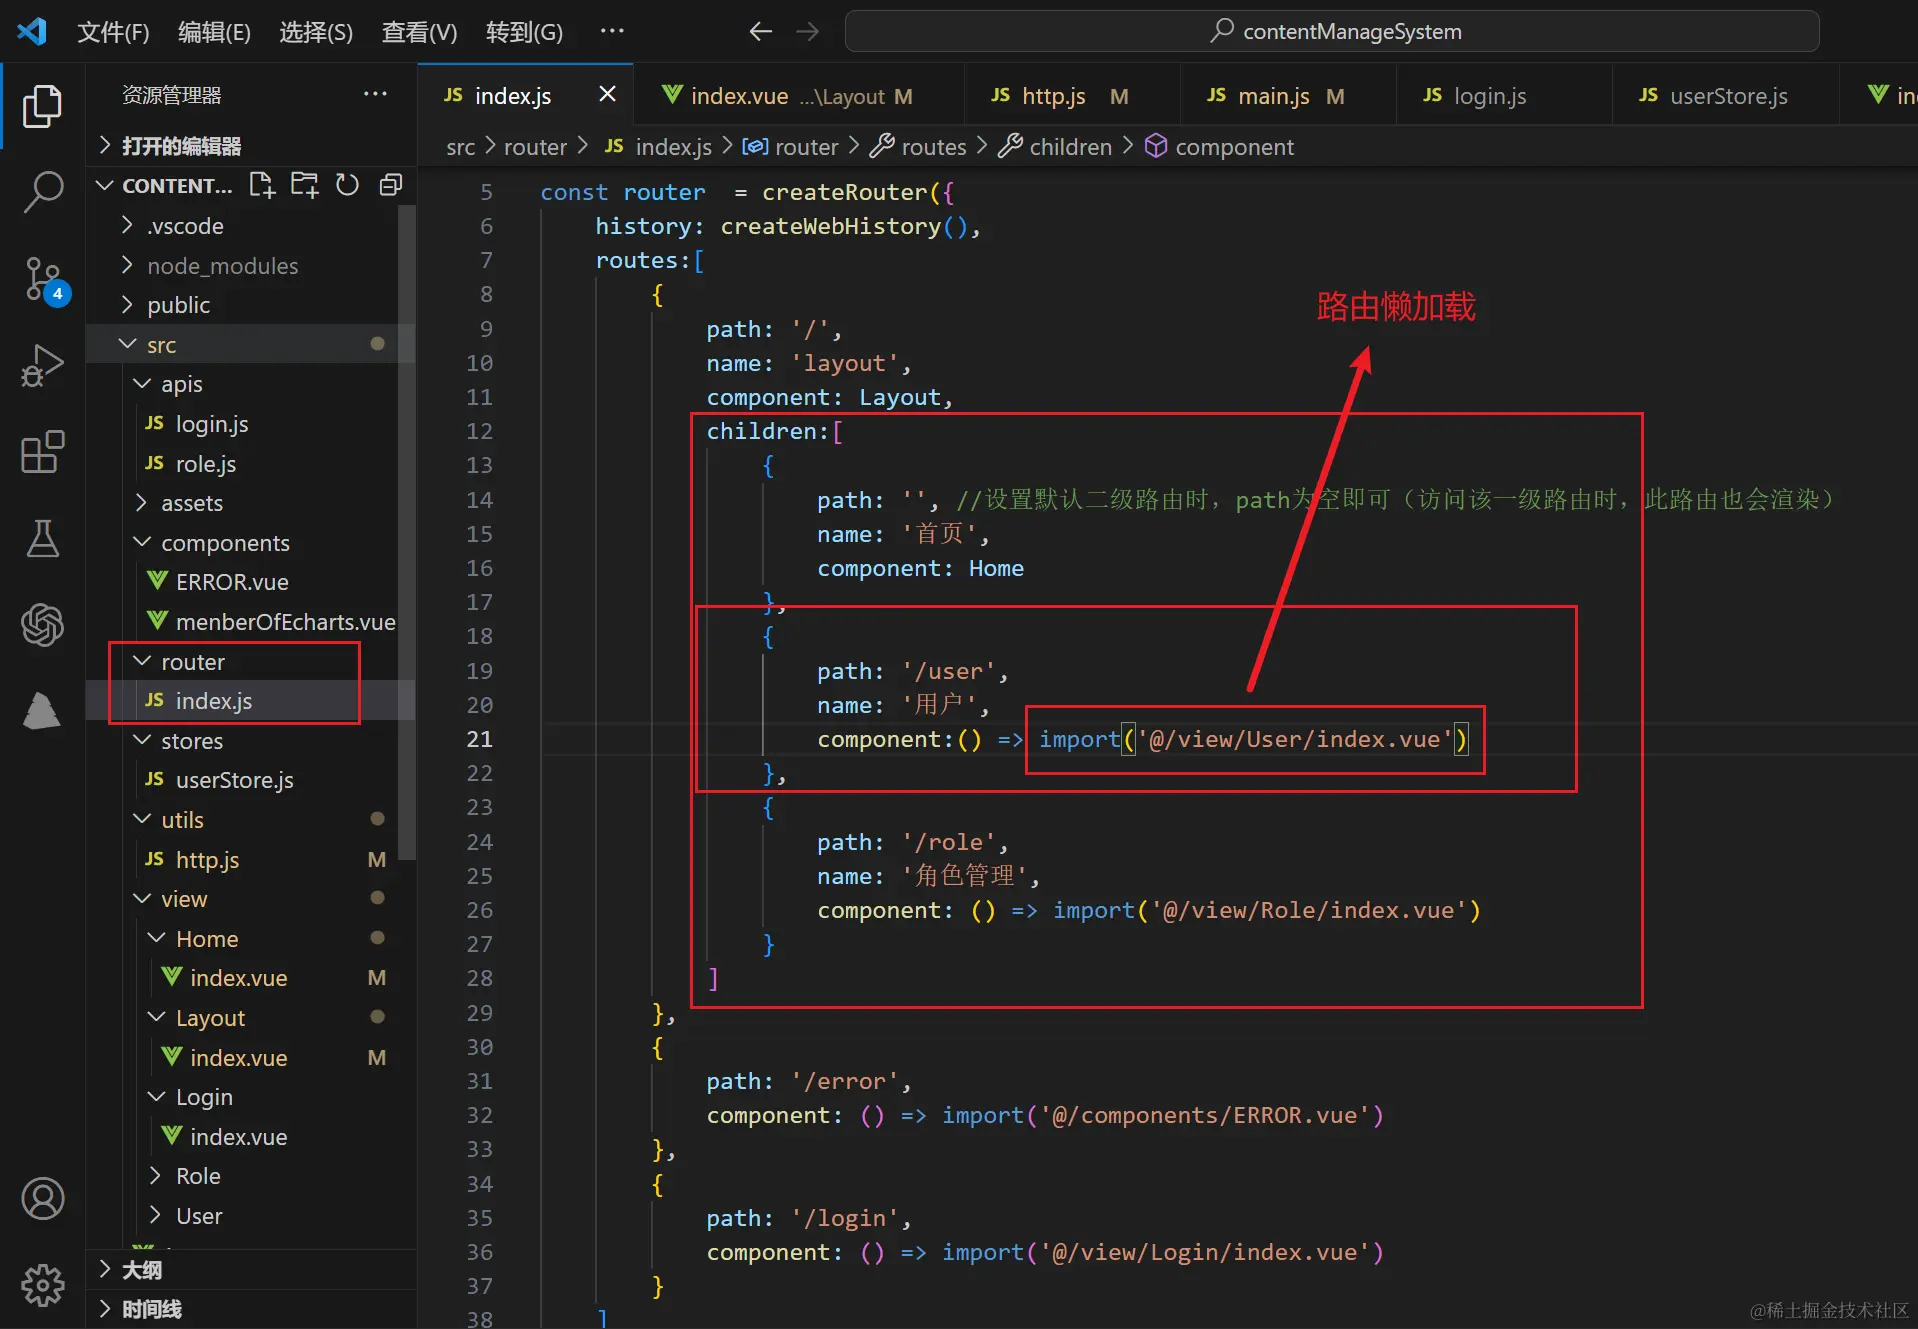The width and height of the screenshot is (1918, 1329).
Task: Refresh the explorer file tree
Action: pyautogui.click(x=347, y=185)
